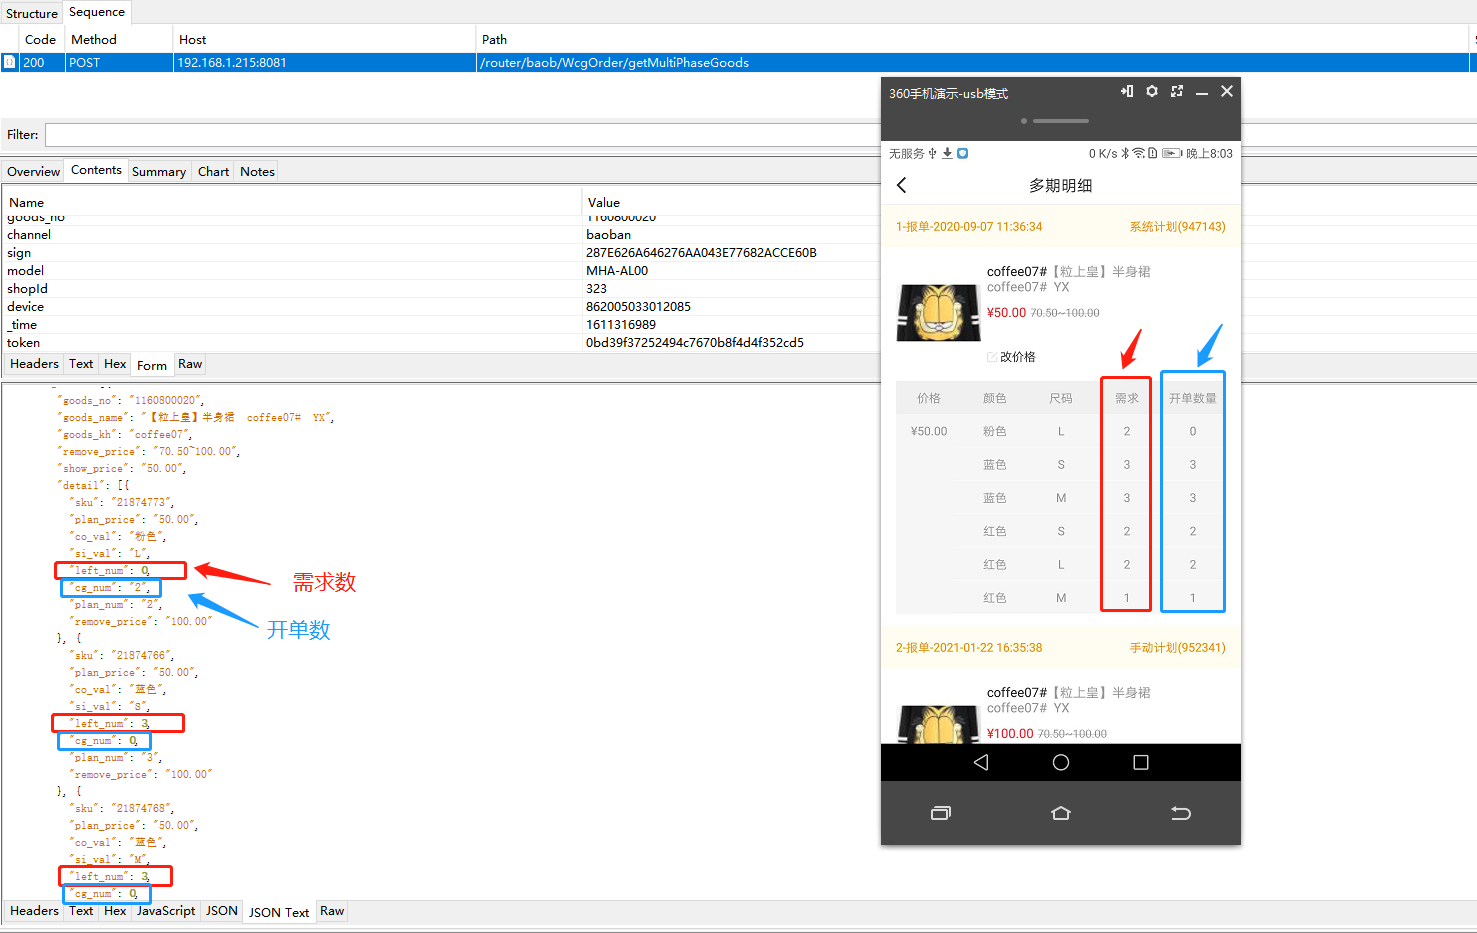
Task: Click the ¥50.00 price cell in table
Action: click(x=929, y=432)
